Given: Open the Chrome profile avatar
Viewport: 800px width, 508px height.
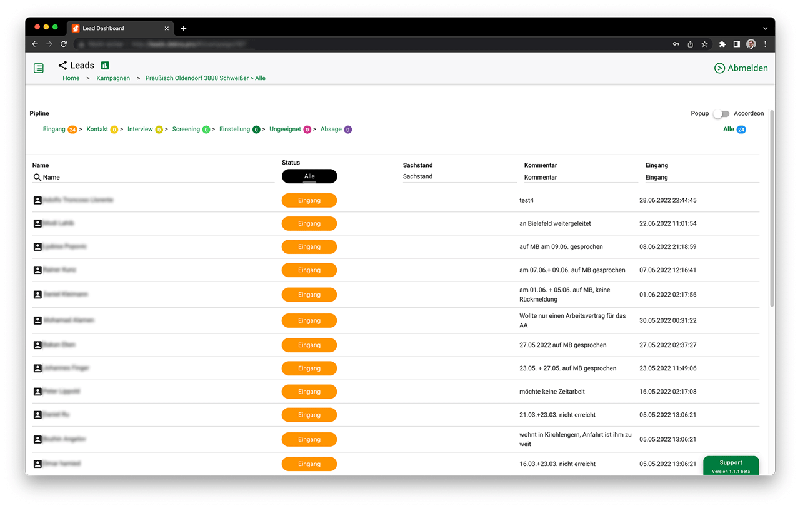Looking at the screenshot, I should (x=751, y=44).
